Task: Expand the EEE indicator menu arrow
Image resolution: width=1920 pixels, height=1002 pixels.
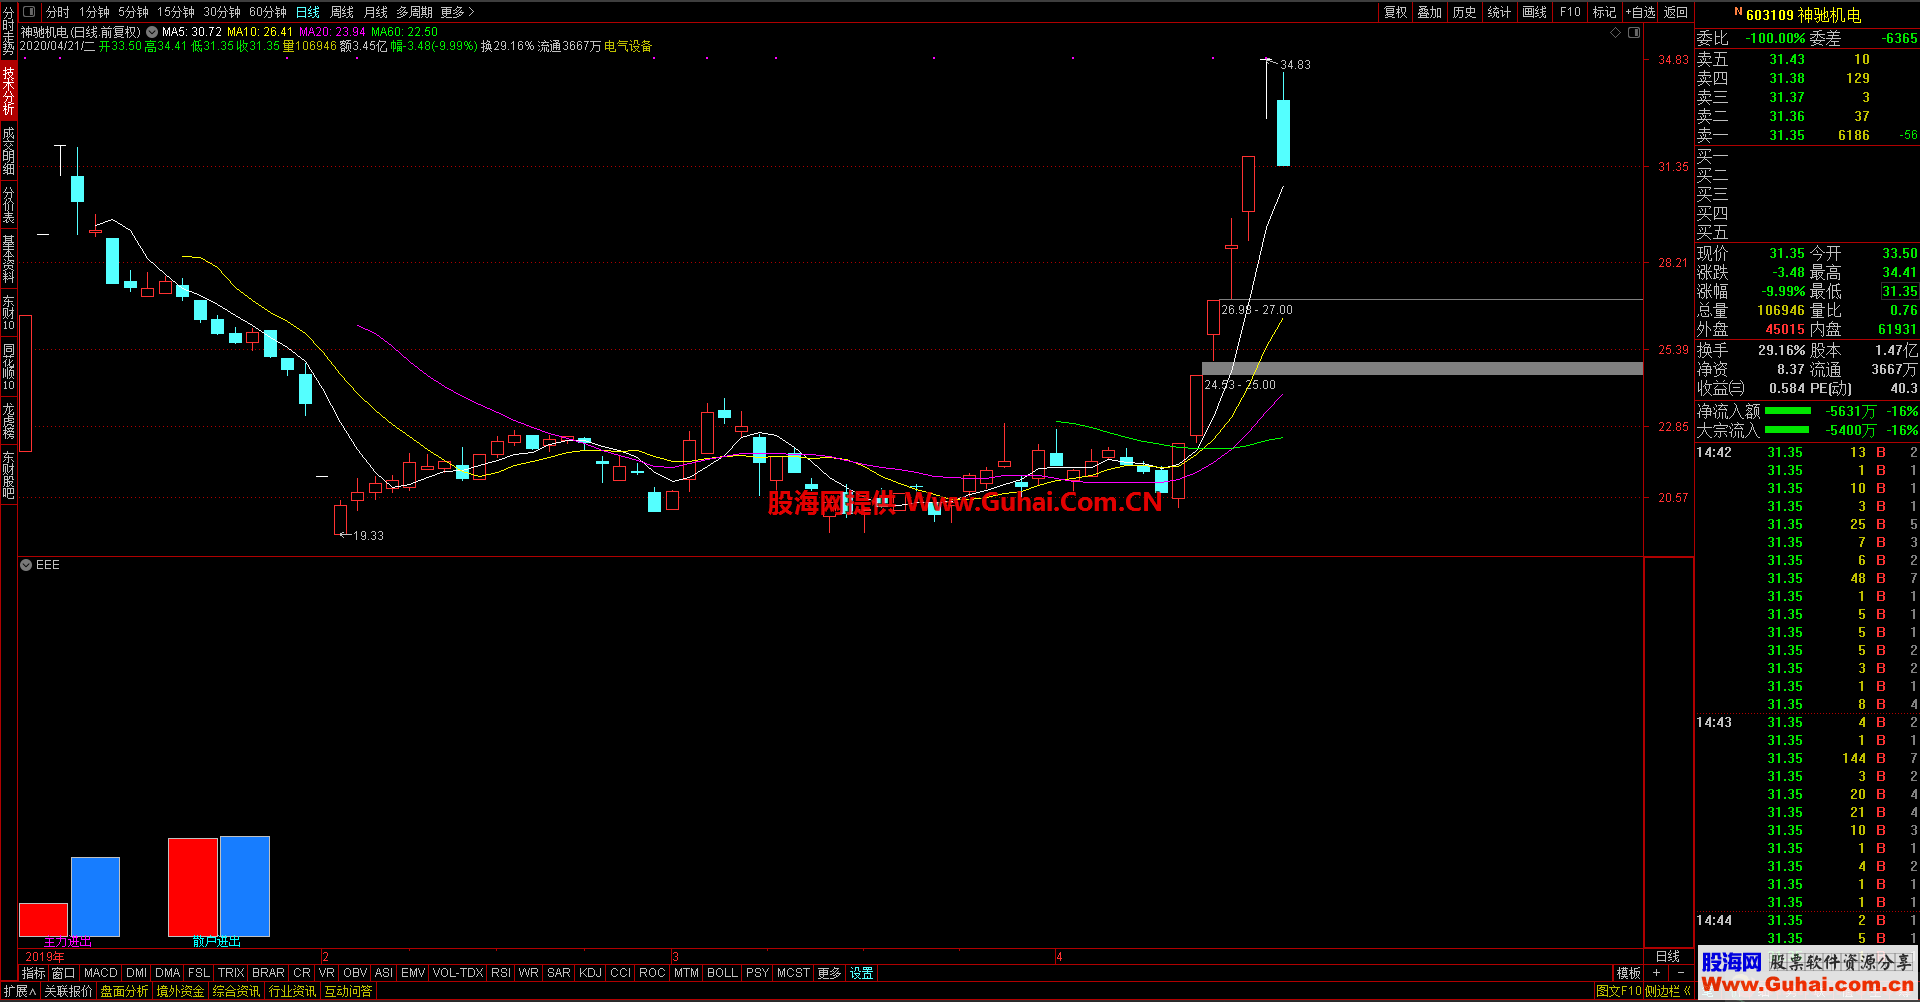Action: click(26, 565)
